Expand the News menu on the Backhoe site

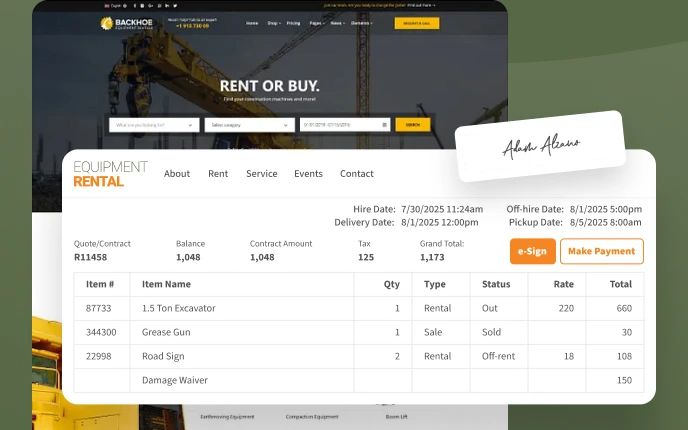(x=337, y=23)
